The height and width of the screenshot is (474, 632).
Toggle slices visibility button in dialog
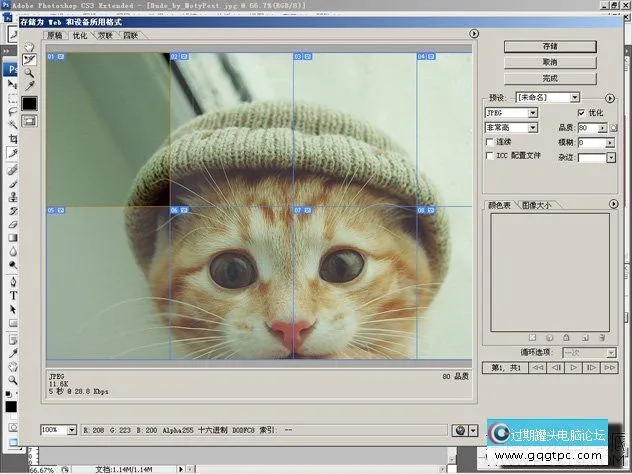coord(29,121)
